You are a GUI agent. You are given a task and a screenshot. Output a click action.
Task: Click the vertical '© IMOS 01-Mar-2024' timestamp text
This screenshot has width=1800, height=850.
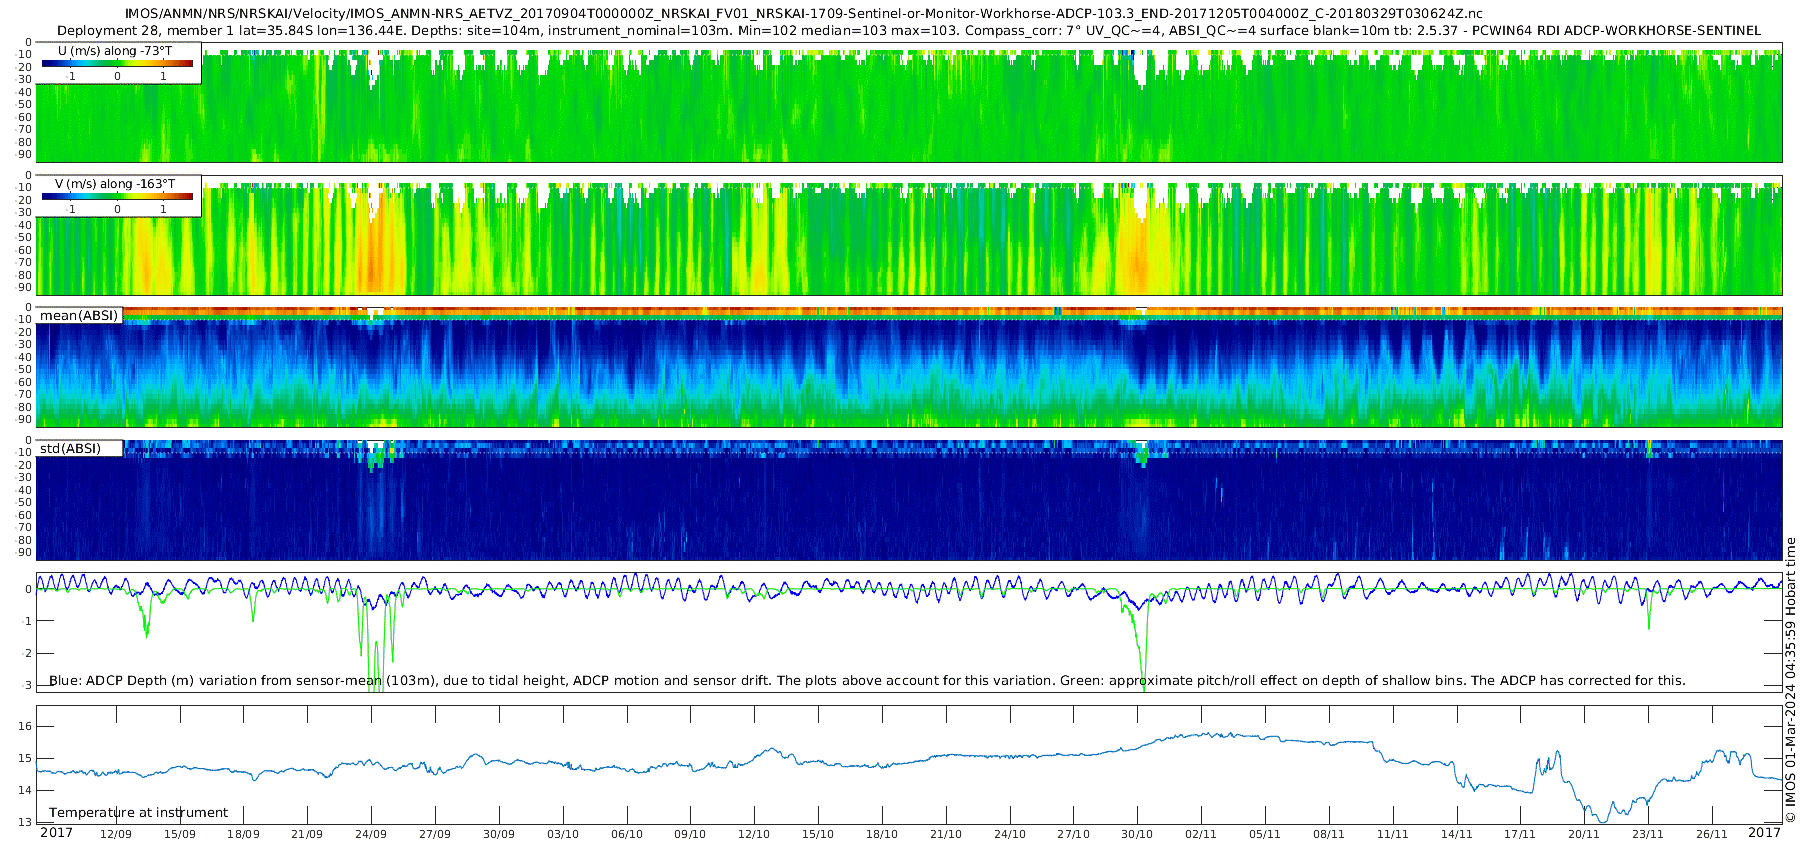(x=1790, y=680)
